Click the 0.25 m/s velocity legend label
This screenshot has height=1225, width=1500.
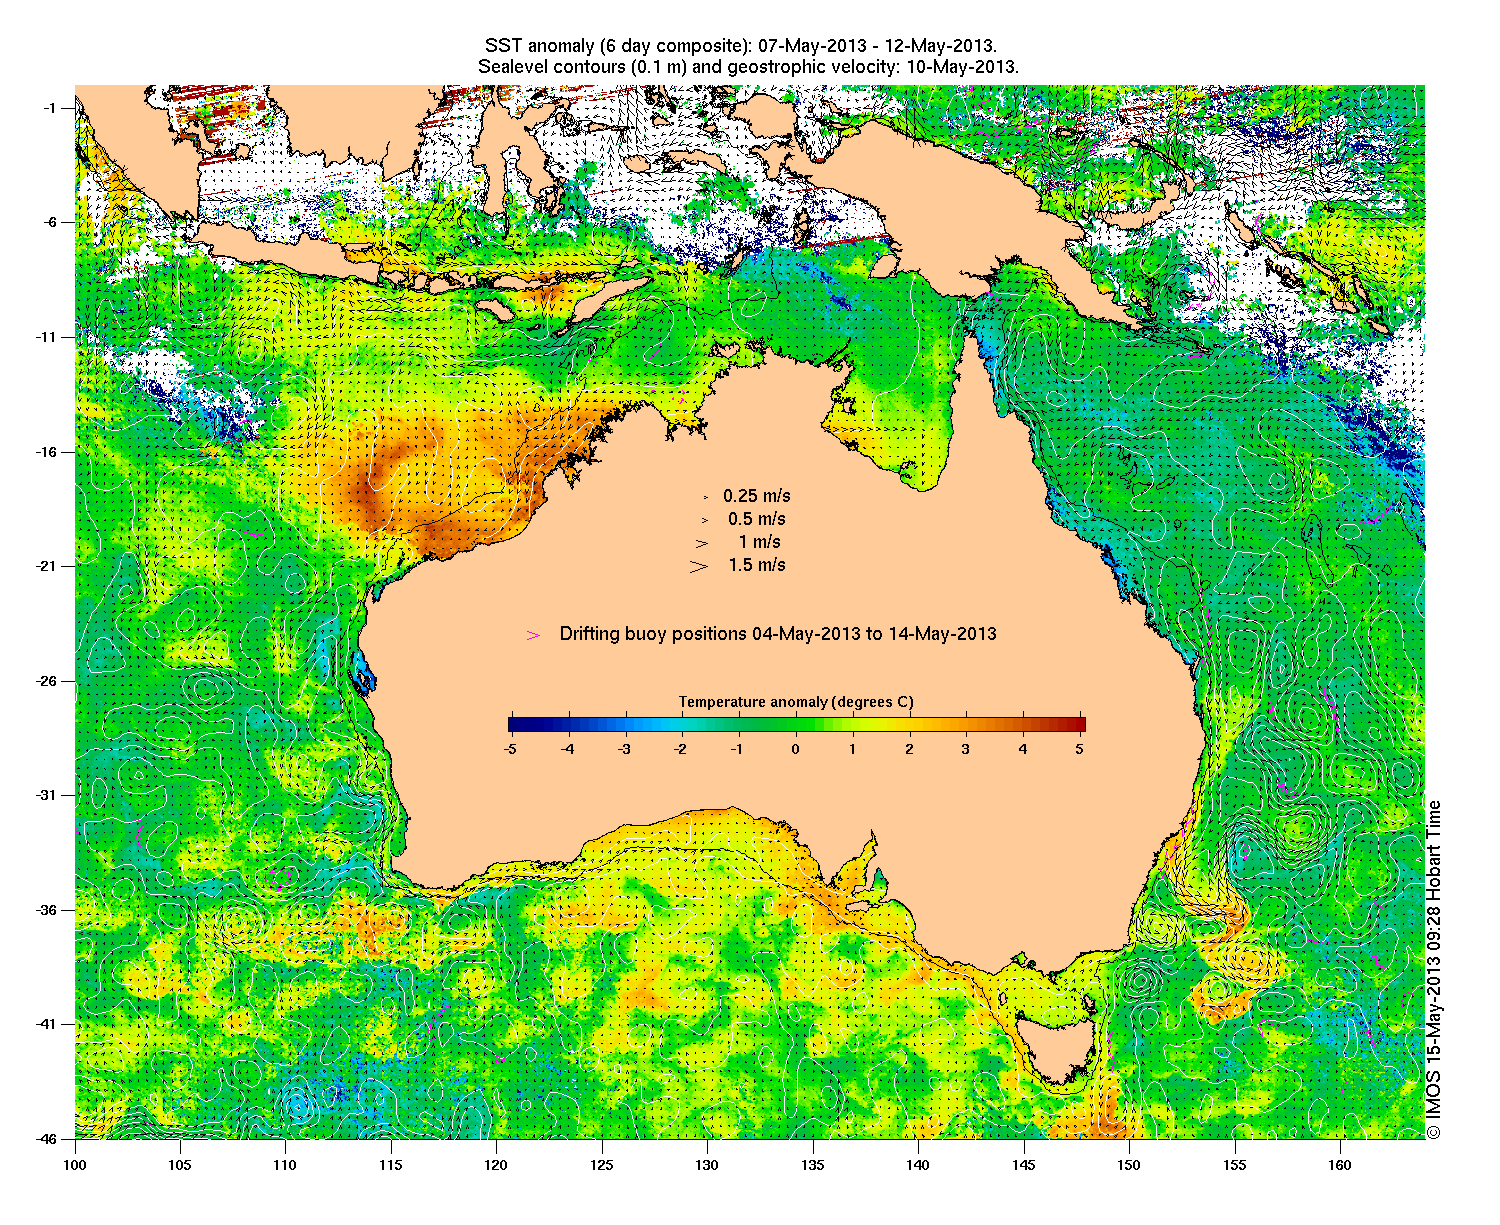coord(757,496)
